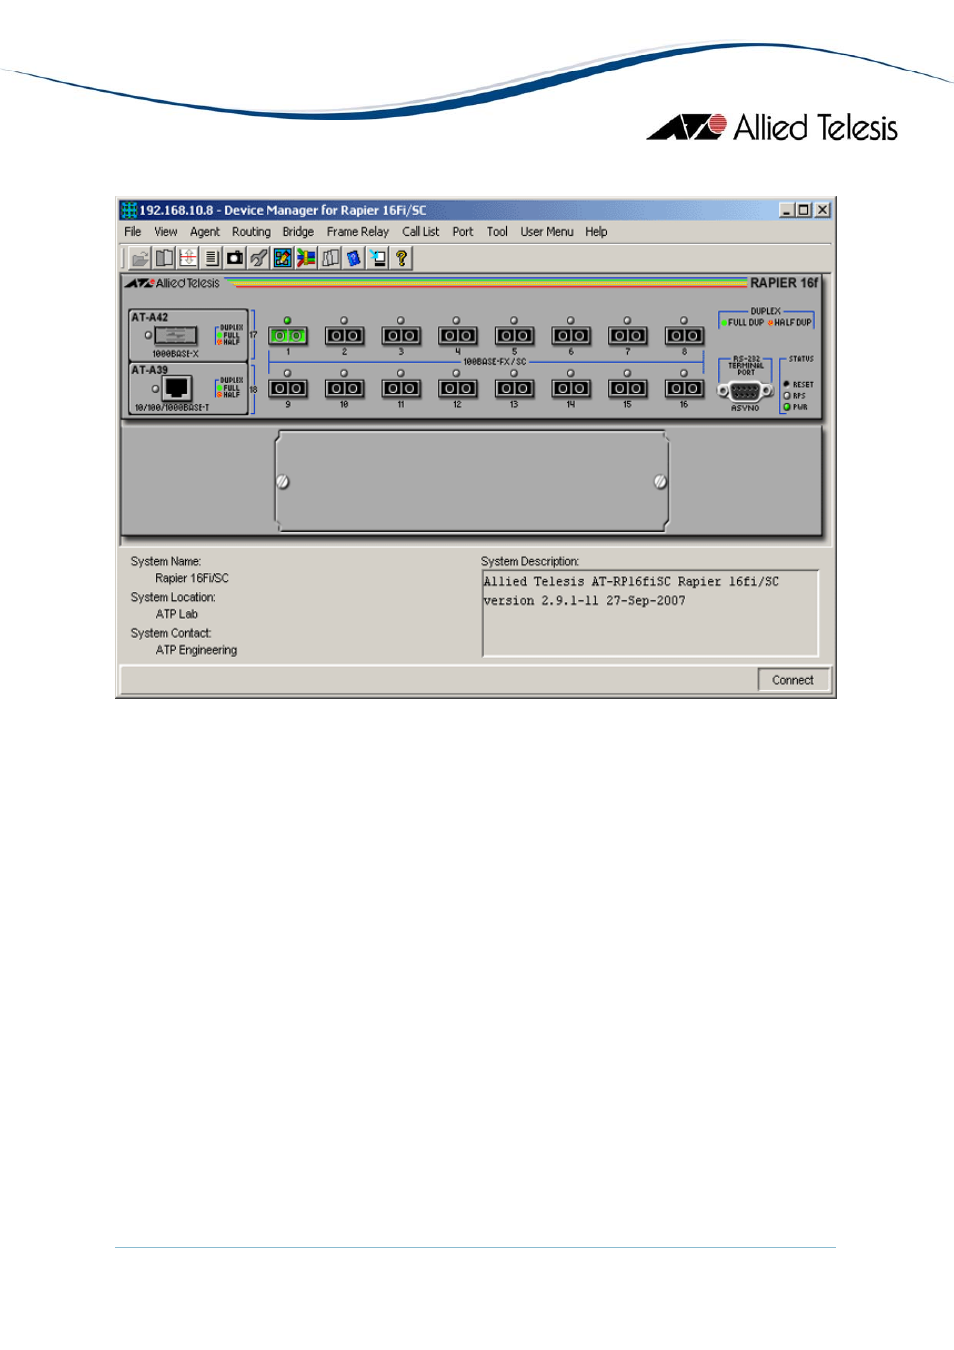The height and width of the screenshot is (1350, 954).
Task: Open the Bridge menu
Action: [298, 231]
